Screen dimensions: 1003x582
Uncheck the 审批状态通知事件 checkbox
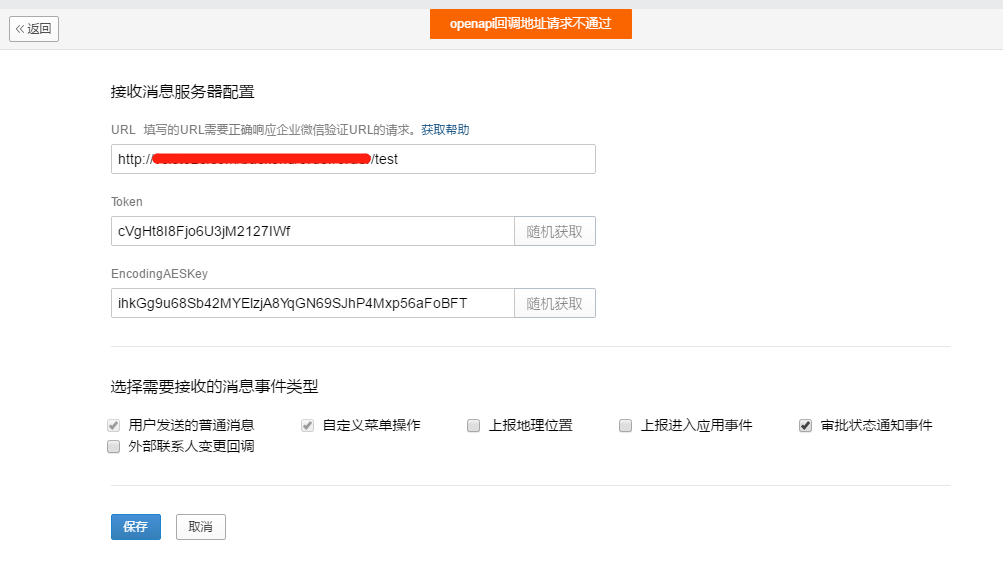click(x=805, y=425)
